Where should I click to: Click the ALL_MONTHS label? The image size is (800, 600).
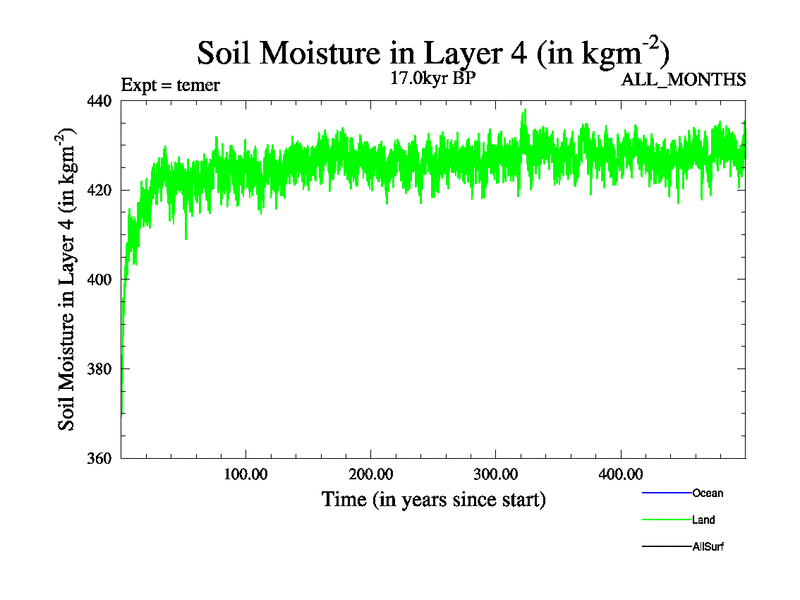coord(684,81)
